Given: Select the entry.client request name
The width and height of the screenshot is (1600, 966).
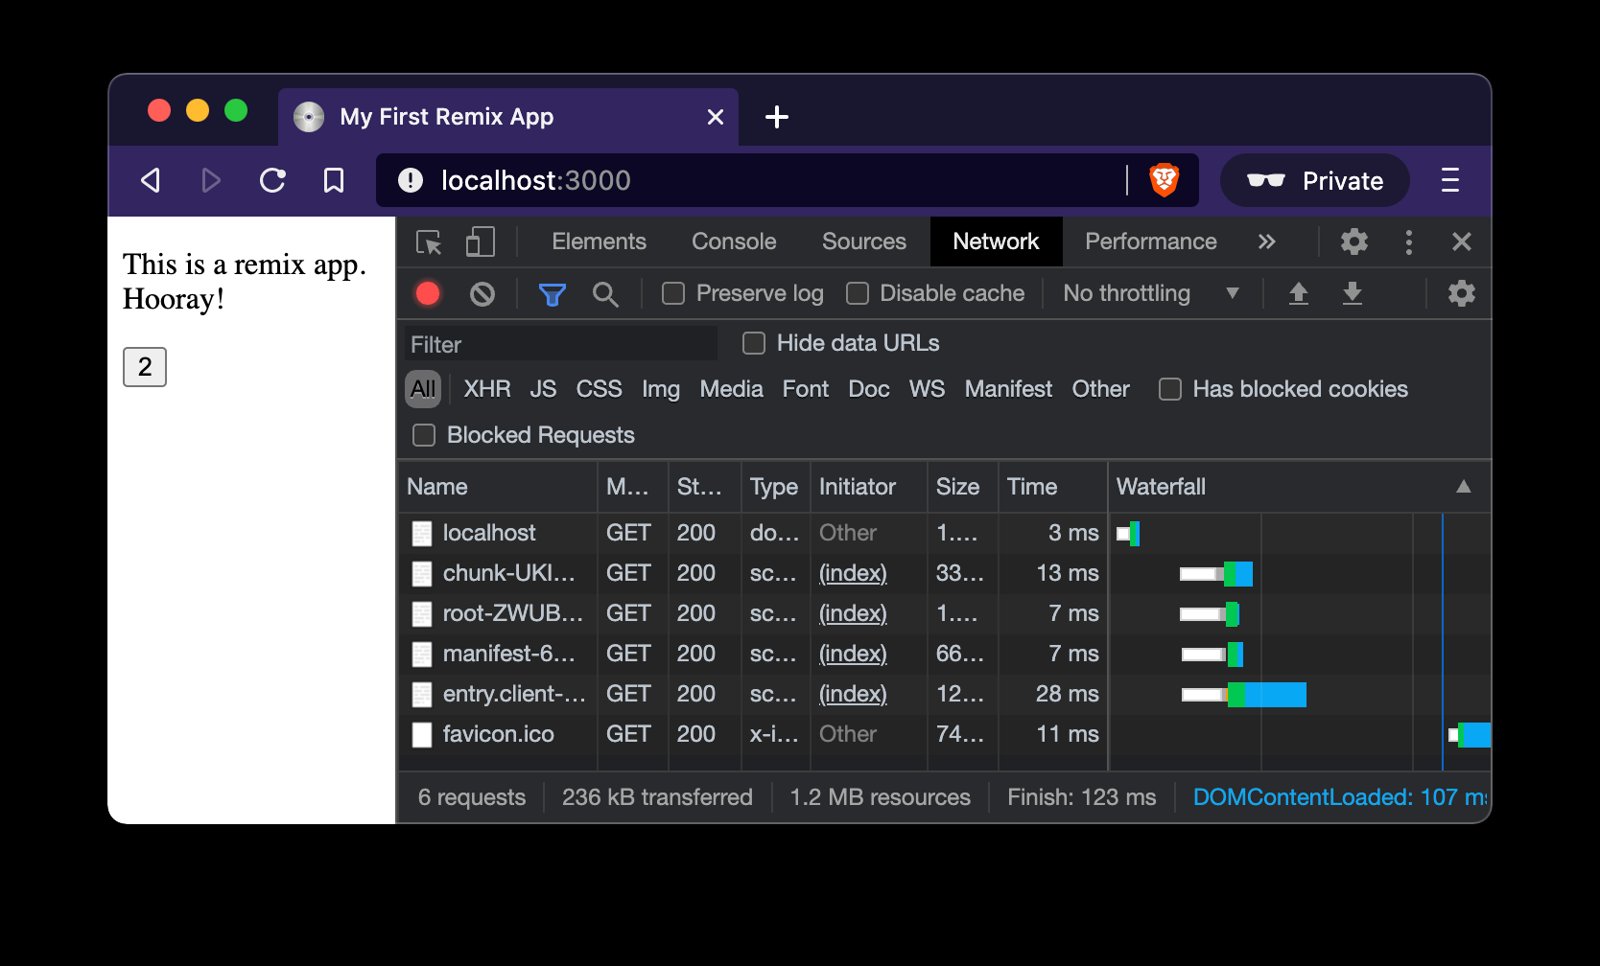Looking at the screenshot, I should click(x=514, y=695).
